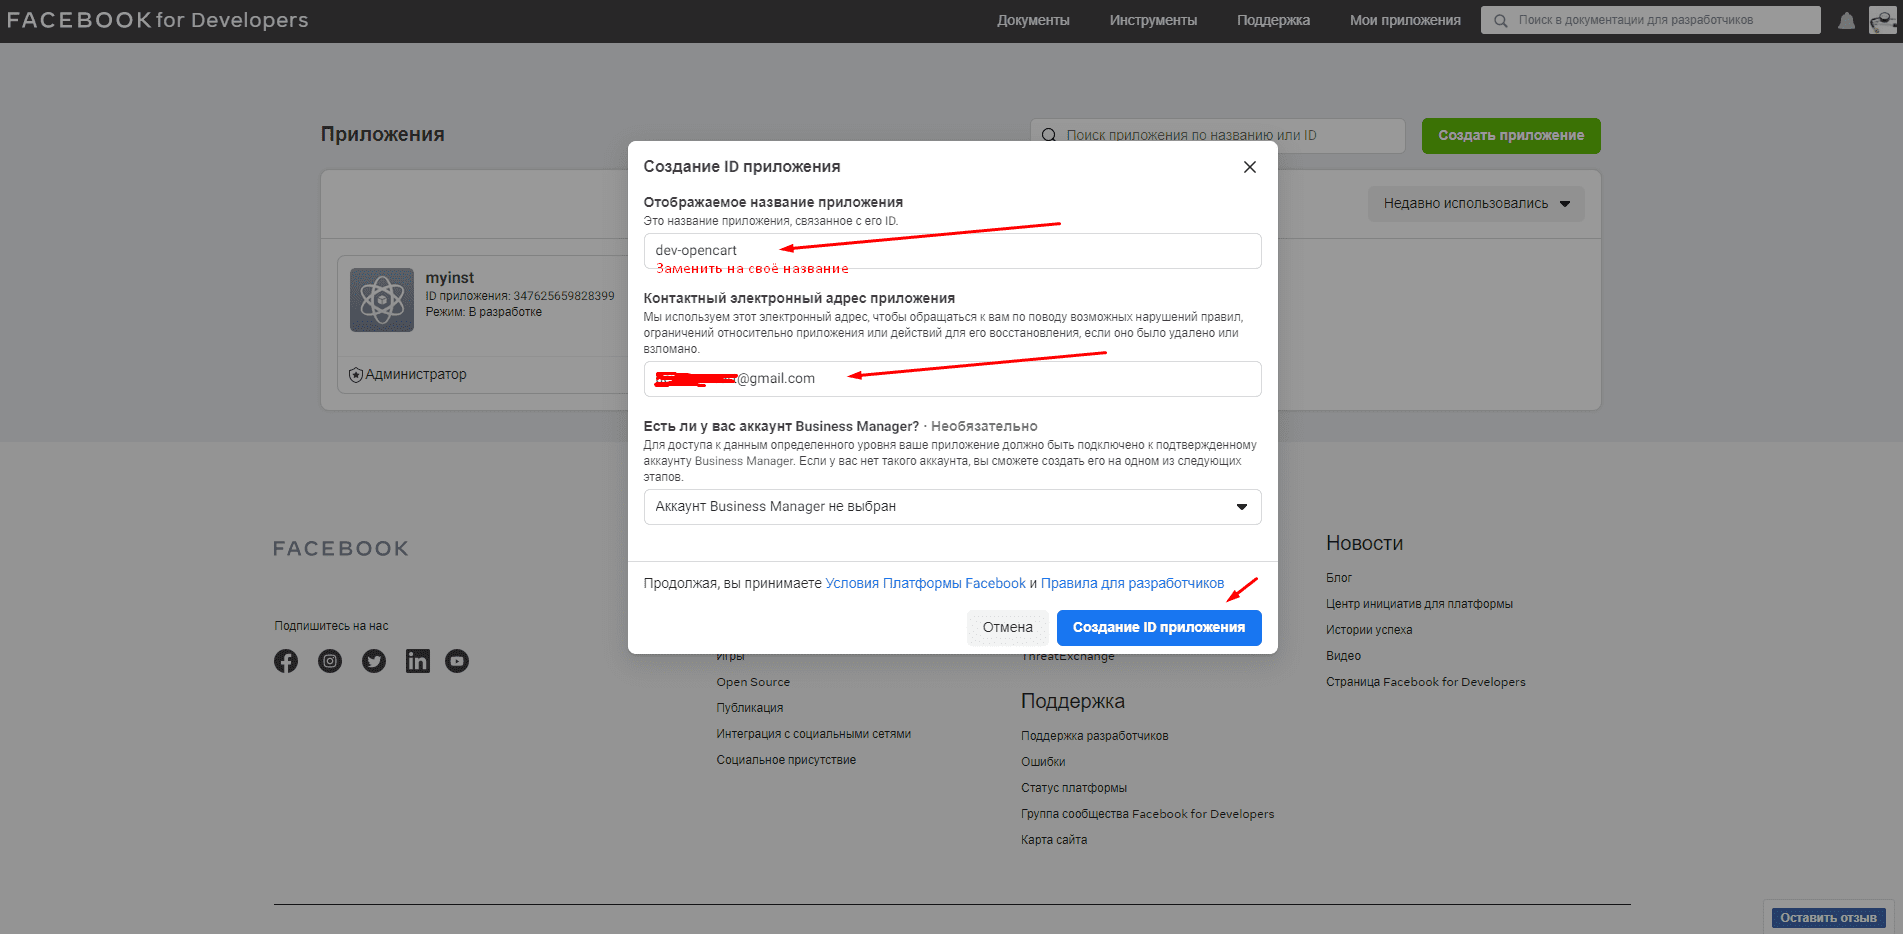
Task: Open the Инструменты menu
Action: pyautogui.click(x=1153, y=20)
